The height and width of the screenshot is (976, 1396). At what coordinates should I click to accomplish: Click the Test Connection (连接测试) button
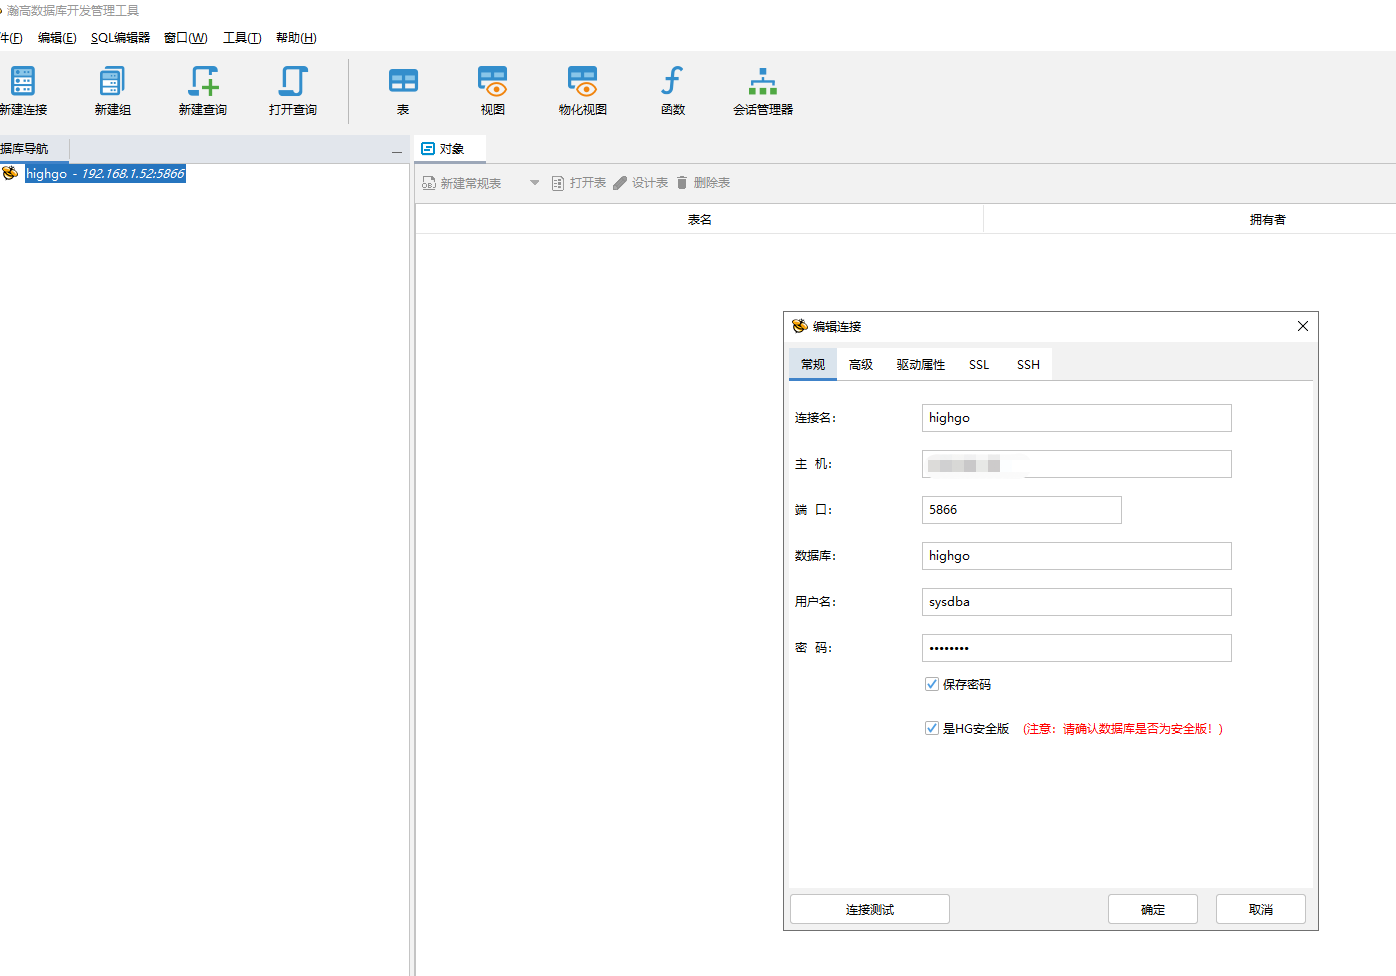point(870,909)
